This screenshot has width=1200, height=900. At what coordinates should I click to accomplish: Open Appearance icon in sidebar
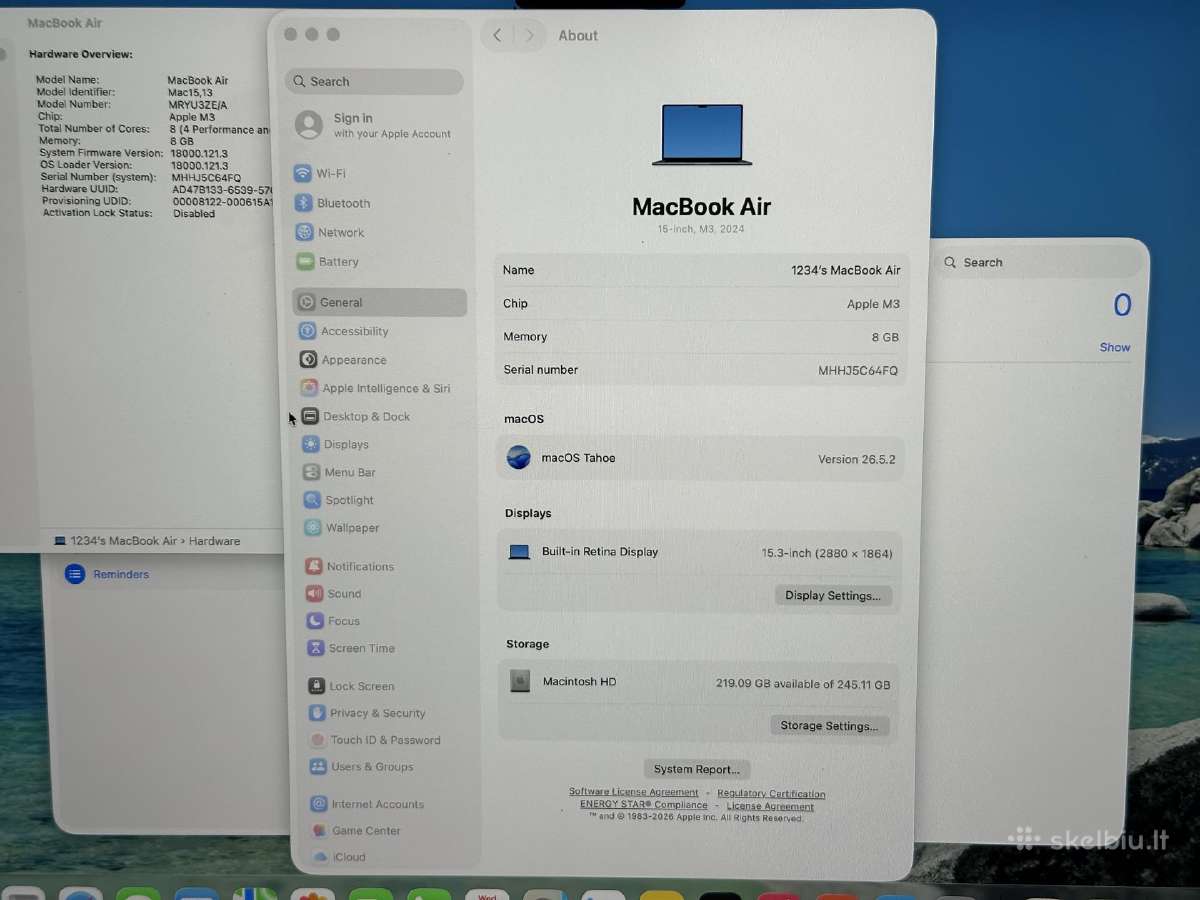click(x=308, y=360)
